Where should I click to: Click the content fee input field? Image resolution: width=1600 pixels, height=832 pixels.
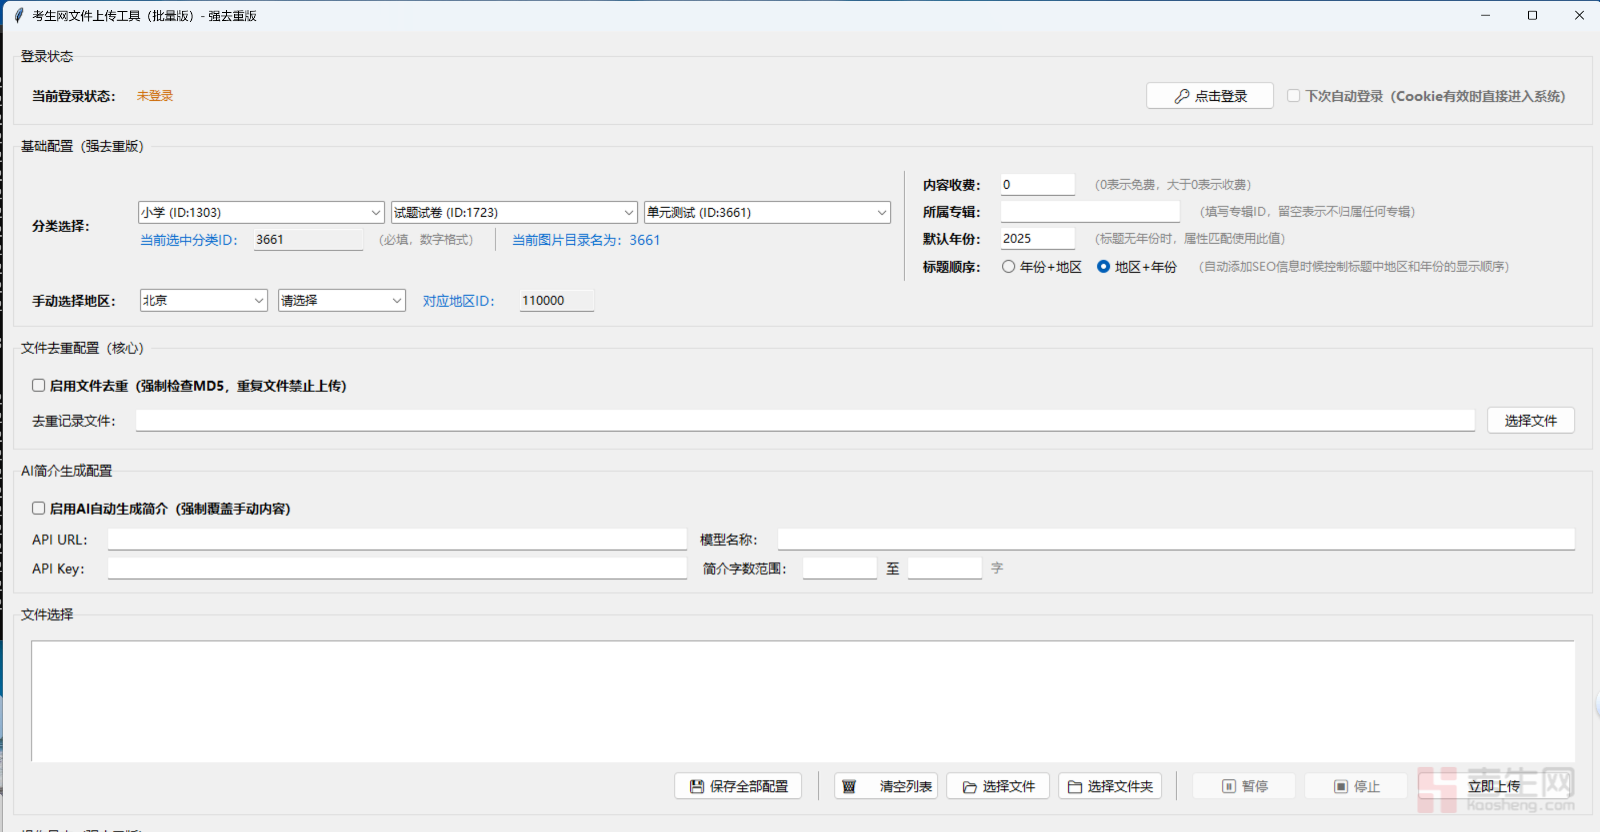[x=1037, y=184]
